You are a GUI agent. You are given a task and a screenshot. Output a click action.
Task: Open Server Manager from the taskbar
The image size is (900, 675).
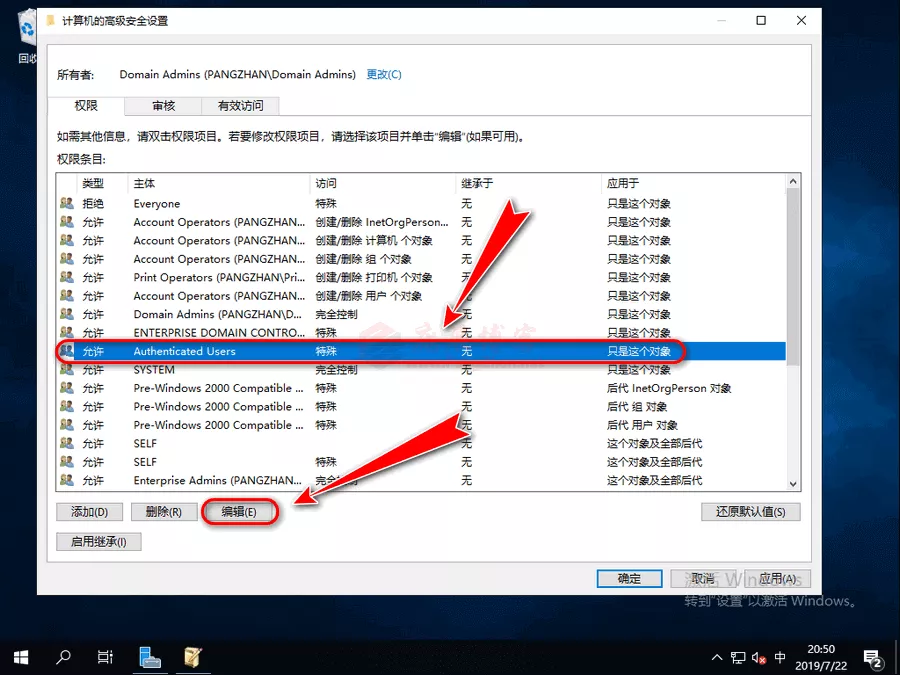[150, 657]
